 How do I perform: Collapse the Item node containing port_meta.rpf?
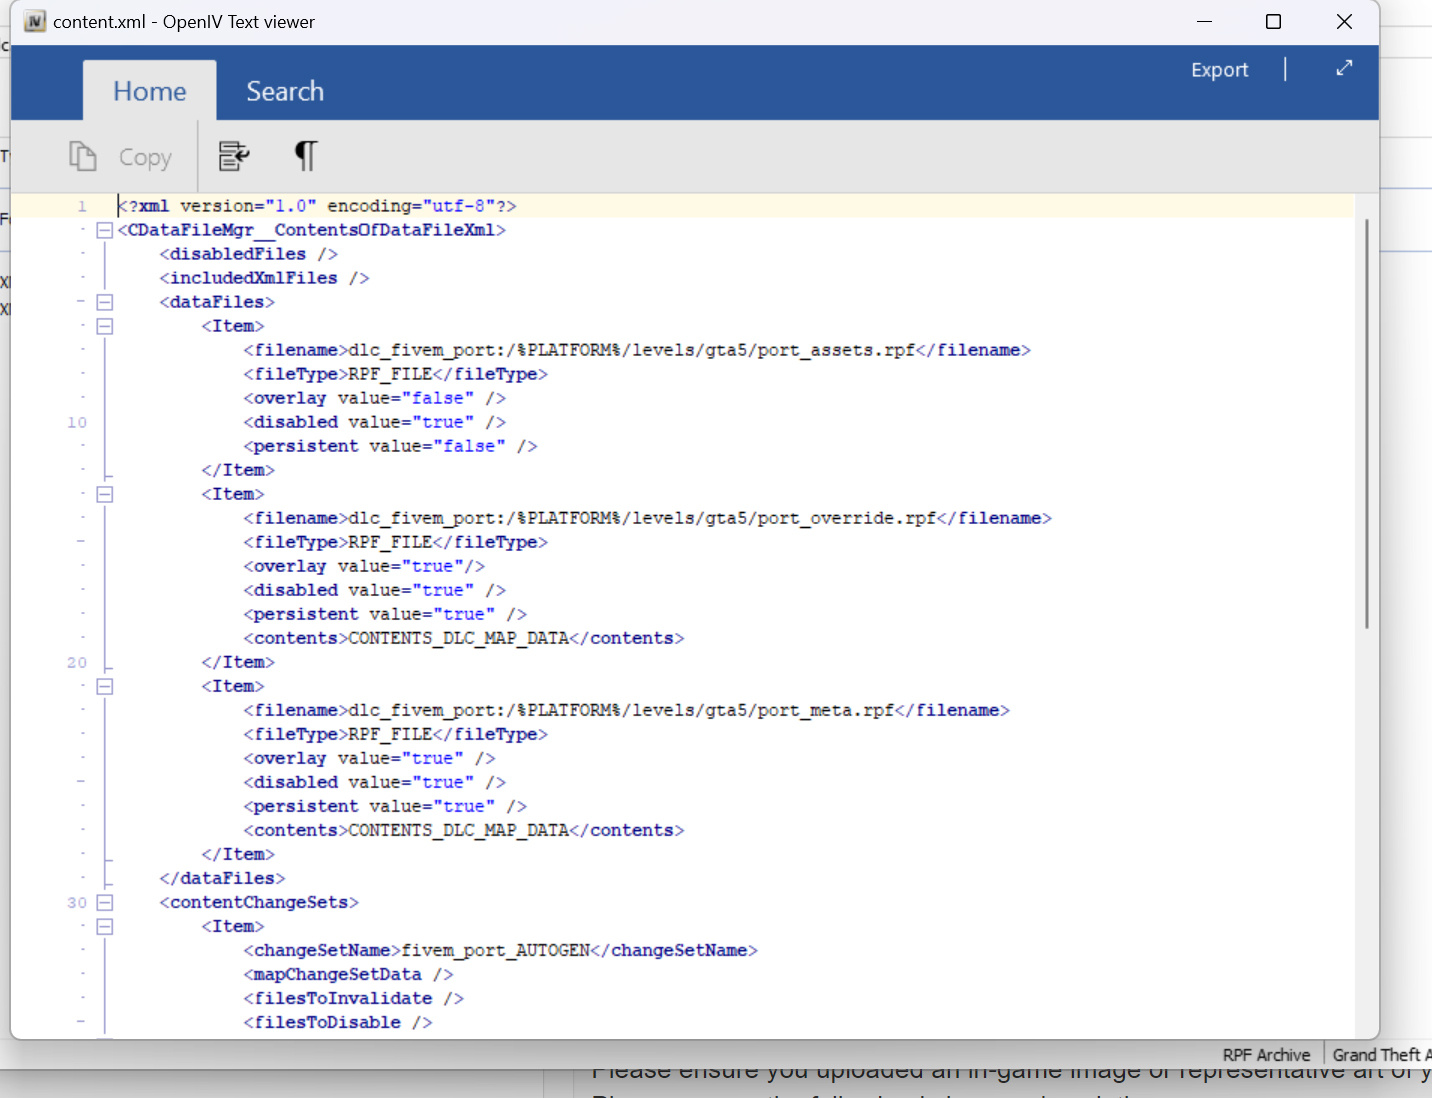[104, 686]
